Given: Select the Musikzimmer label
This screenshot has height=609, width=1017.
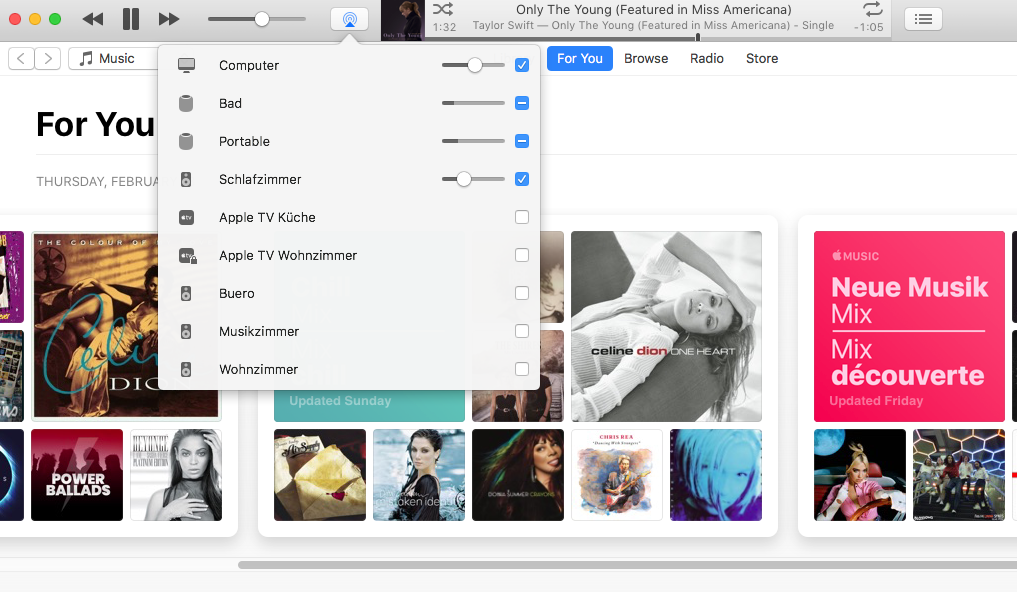Looking at the screenshot, I should click(x=259, y=331).
